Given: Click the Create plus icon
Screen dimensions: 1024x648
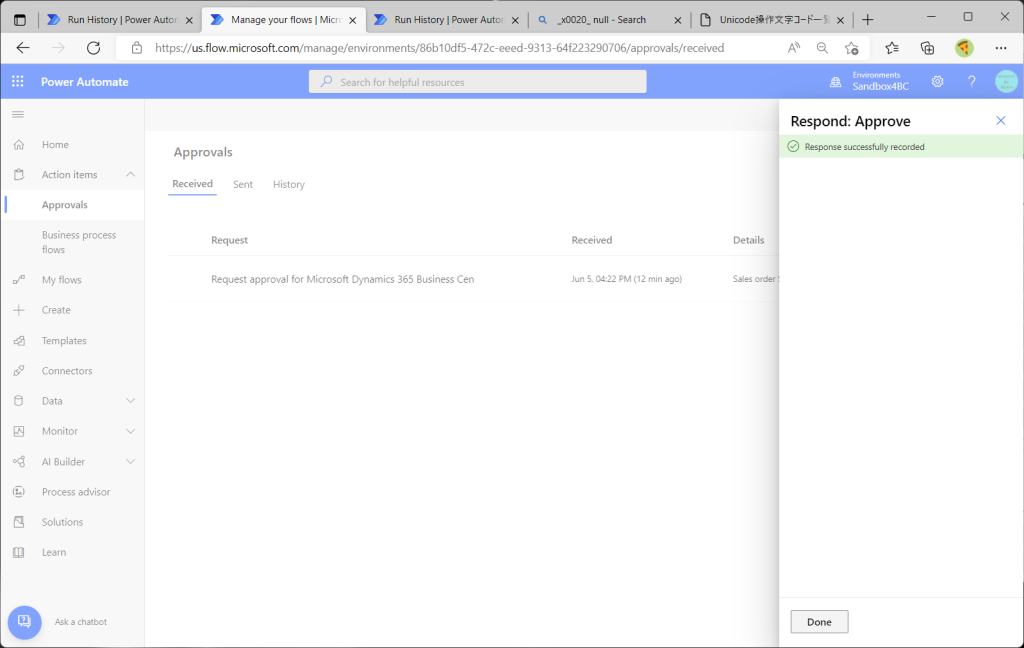Looking at the screenshot, I should (19, 310).
